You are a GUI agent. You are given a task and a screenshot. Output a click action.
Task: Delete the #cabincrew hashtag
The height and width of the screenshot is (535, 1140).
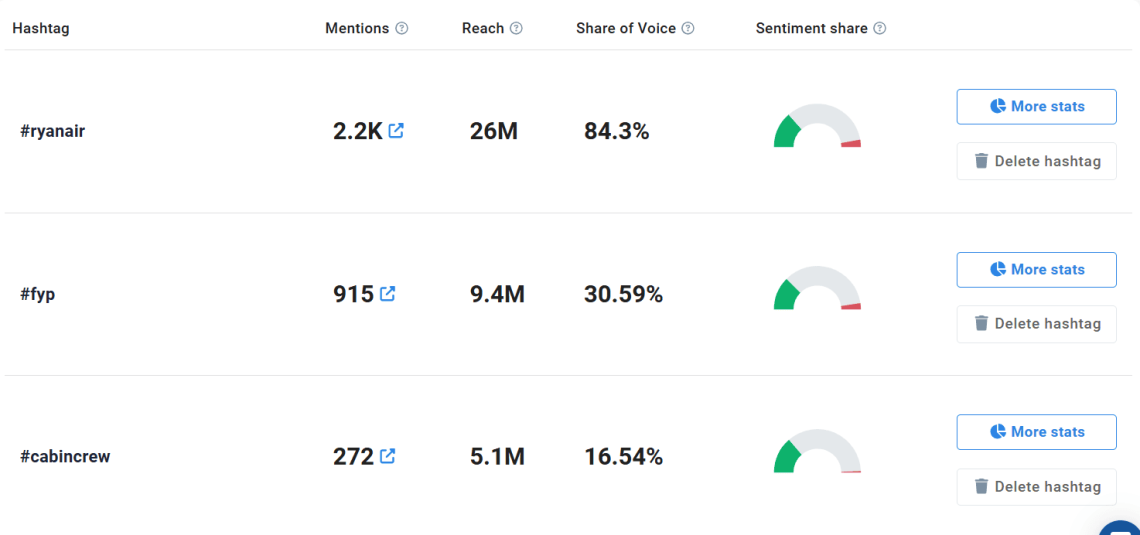(1036, 486)
